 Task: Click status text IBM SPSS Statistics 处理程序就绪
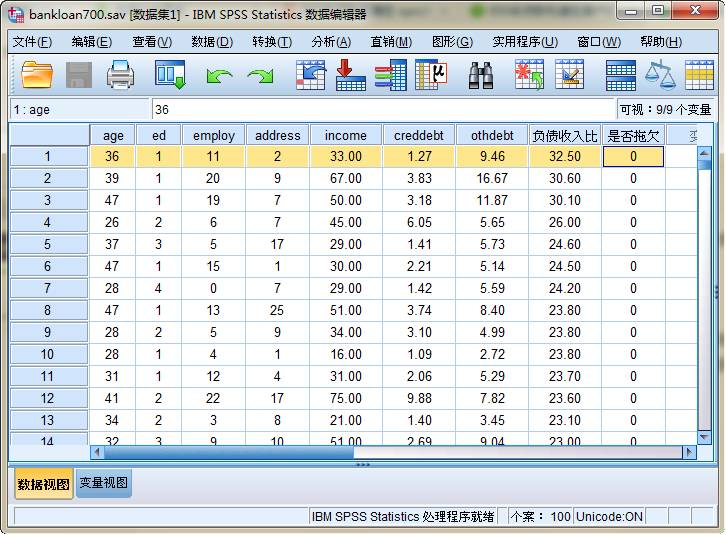403,516
